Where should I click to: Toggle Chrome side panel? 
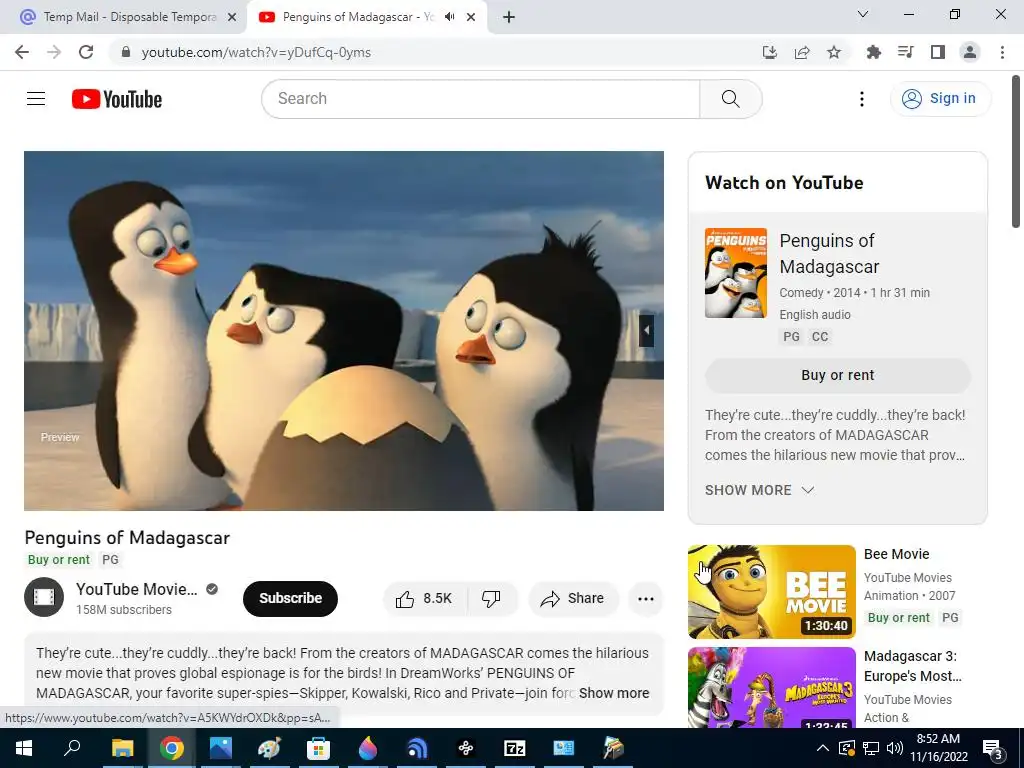938,52
